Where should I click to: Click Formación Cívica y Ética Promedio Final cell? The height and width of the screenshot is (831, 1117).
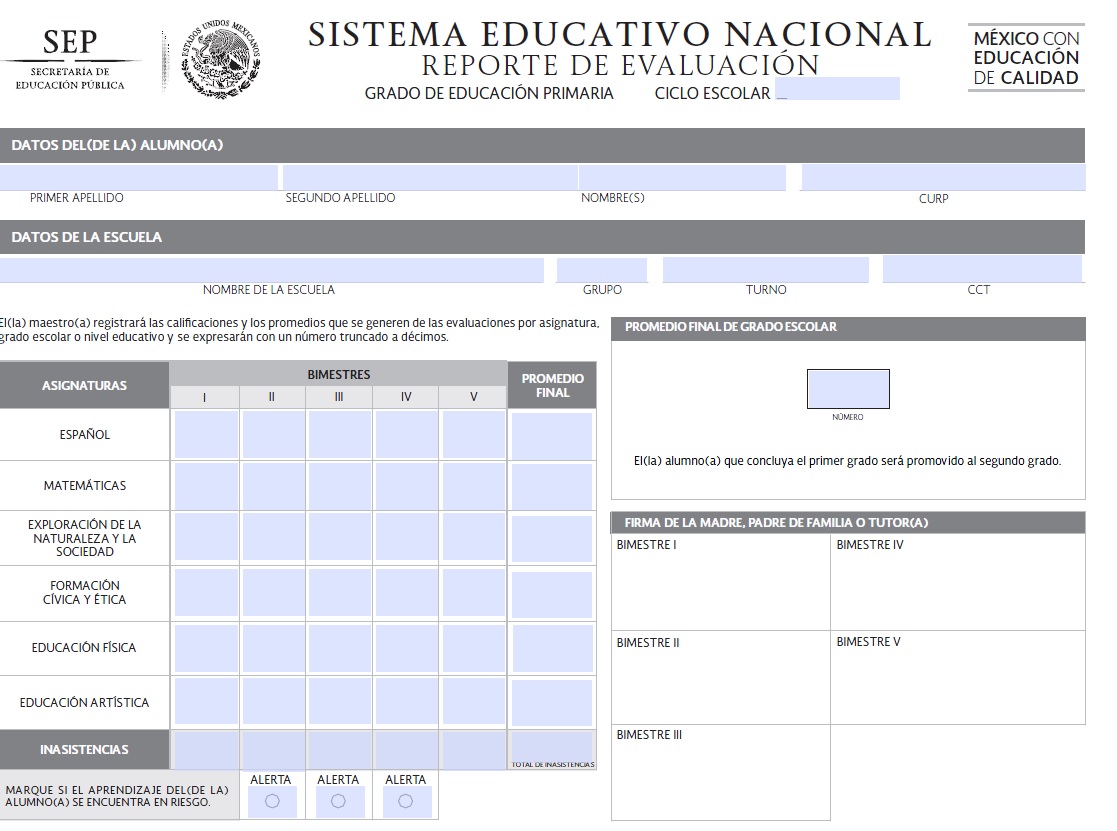click(x=552, y=595)
